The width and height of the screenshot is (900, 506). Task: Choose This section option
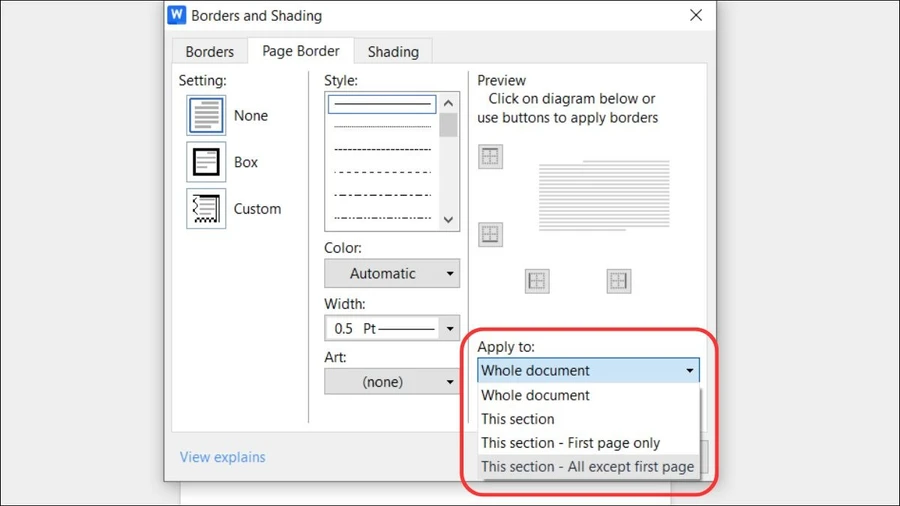(588, 419)
